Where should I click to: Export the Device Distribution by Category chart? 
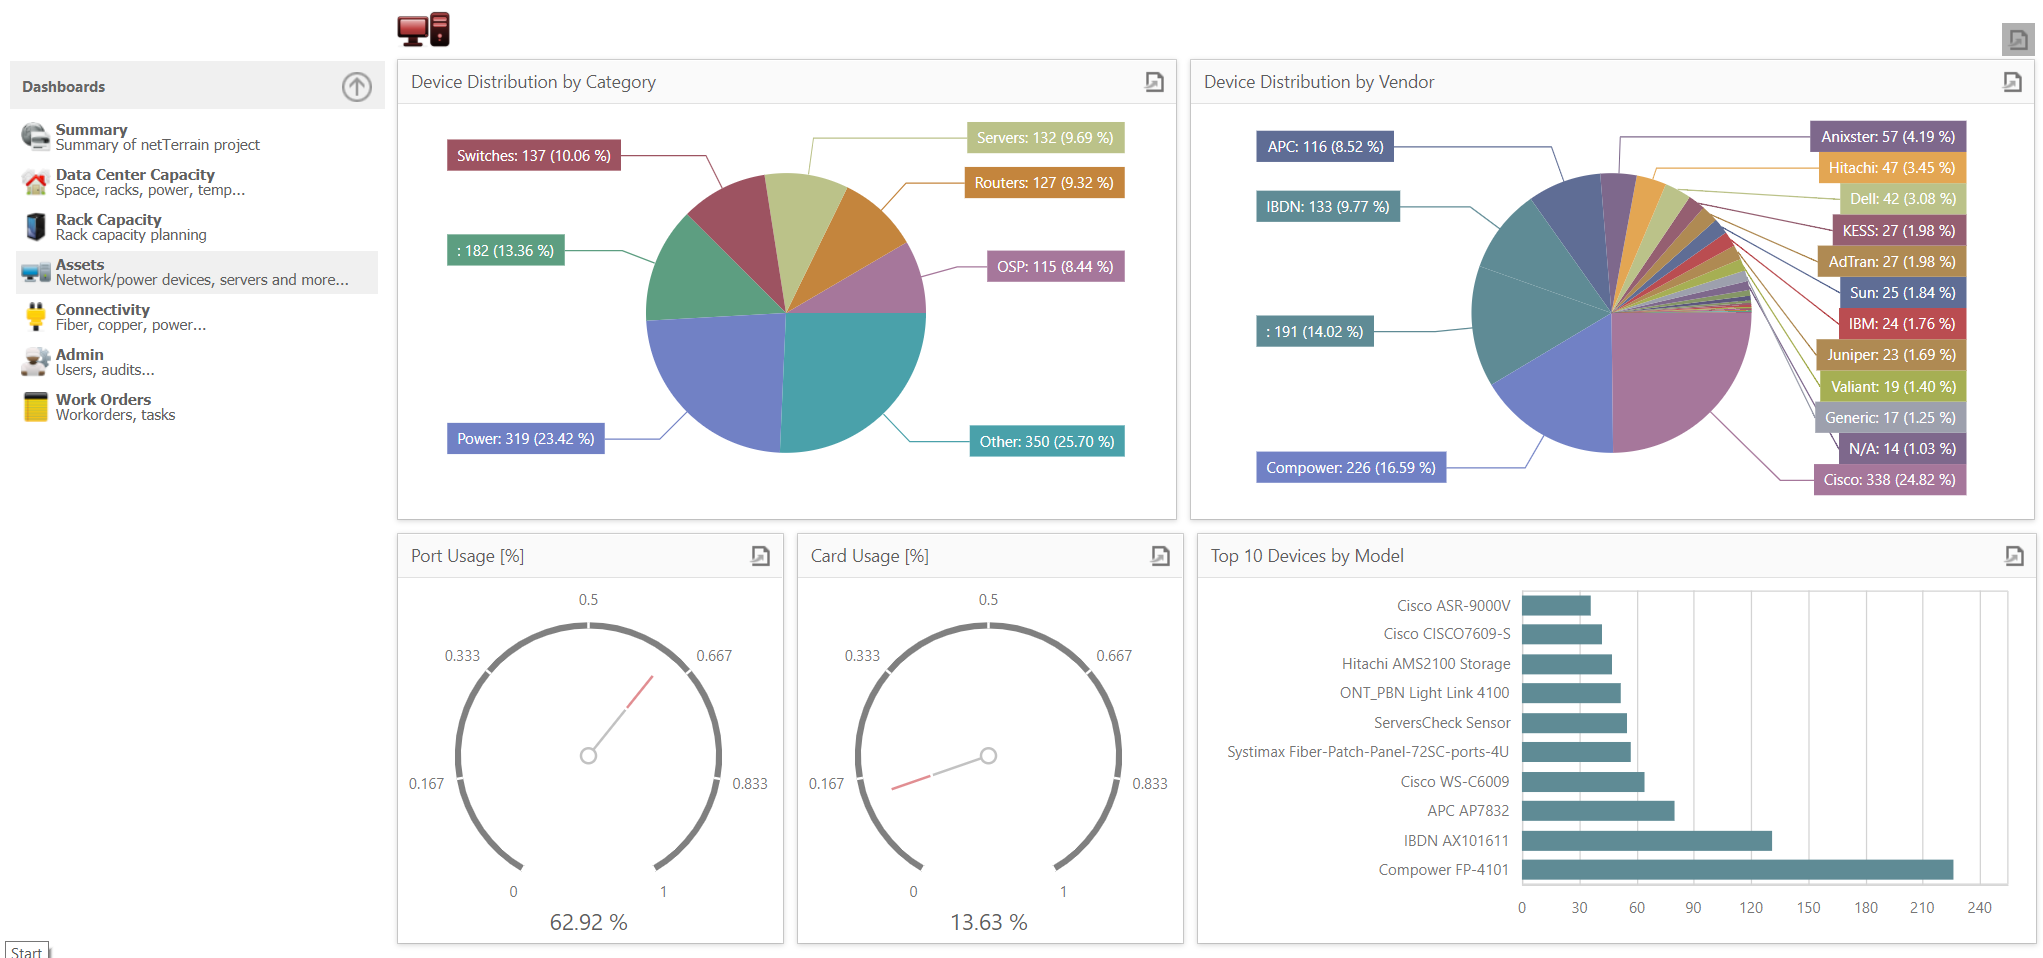pos(1154,82)
